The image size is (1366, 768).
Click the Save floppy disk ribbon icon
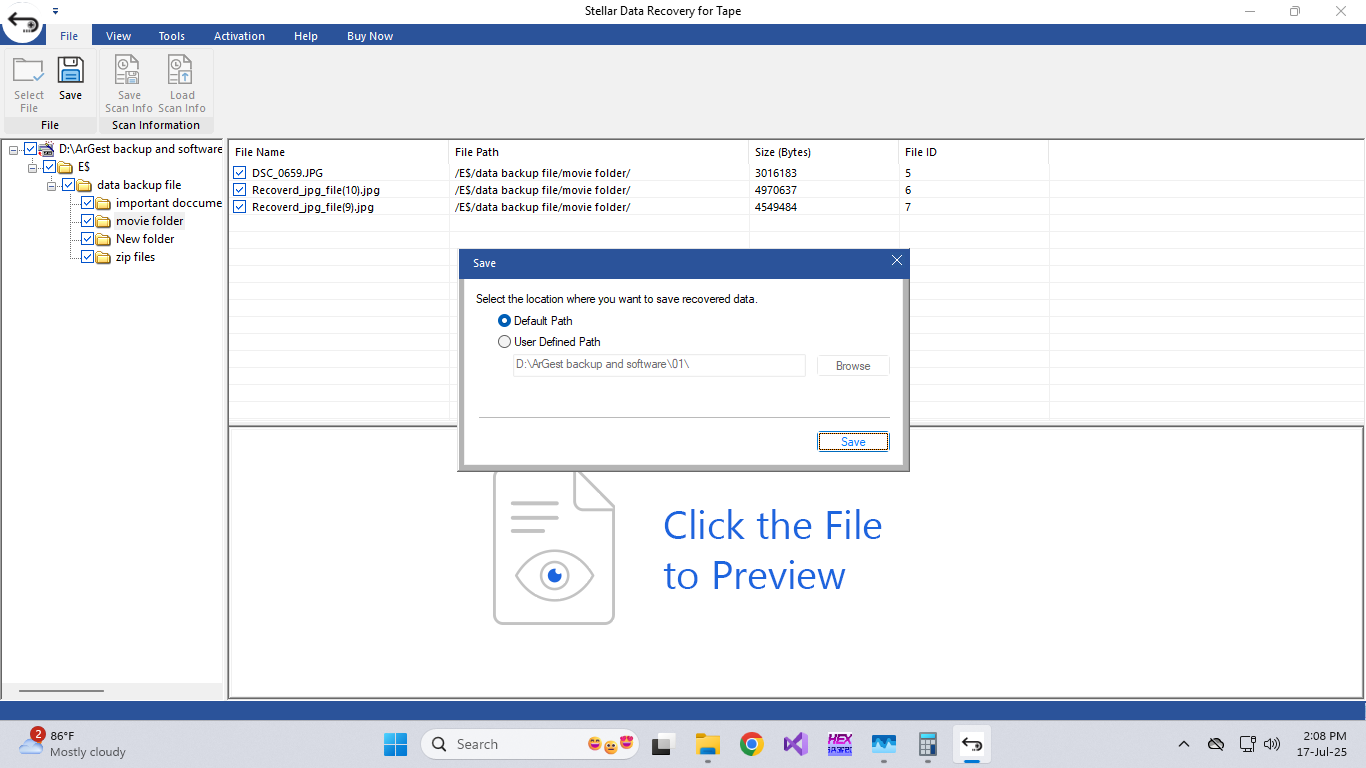click(x=70, y=72)
